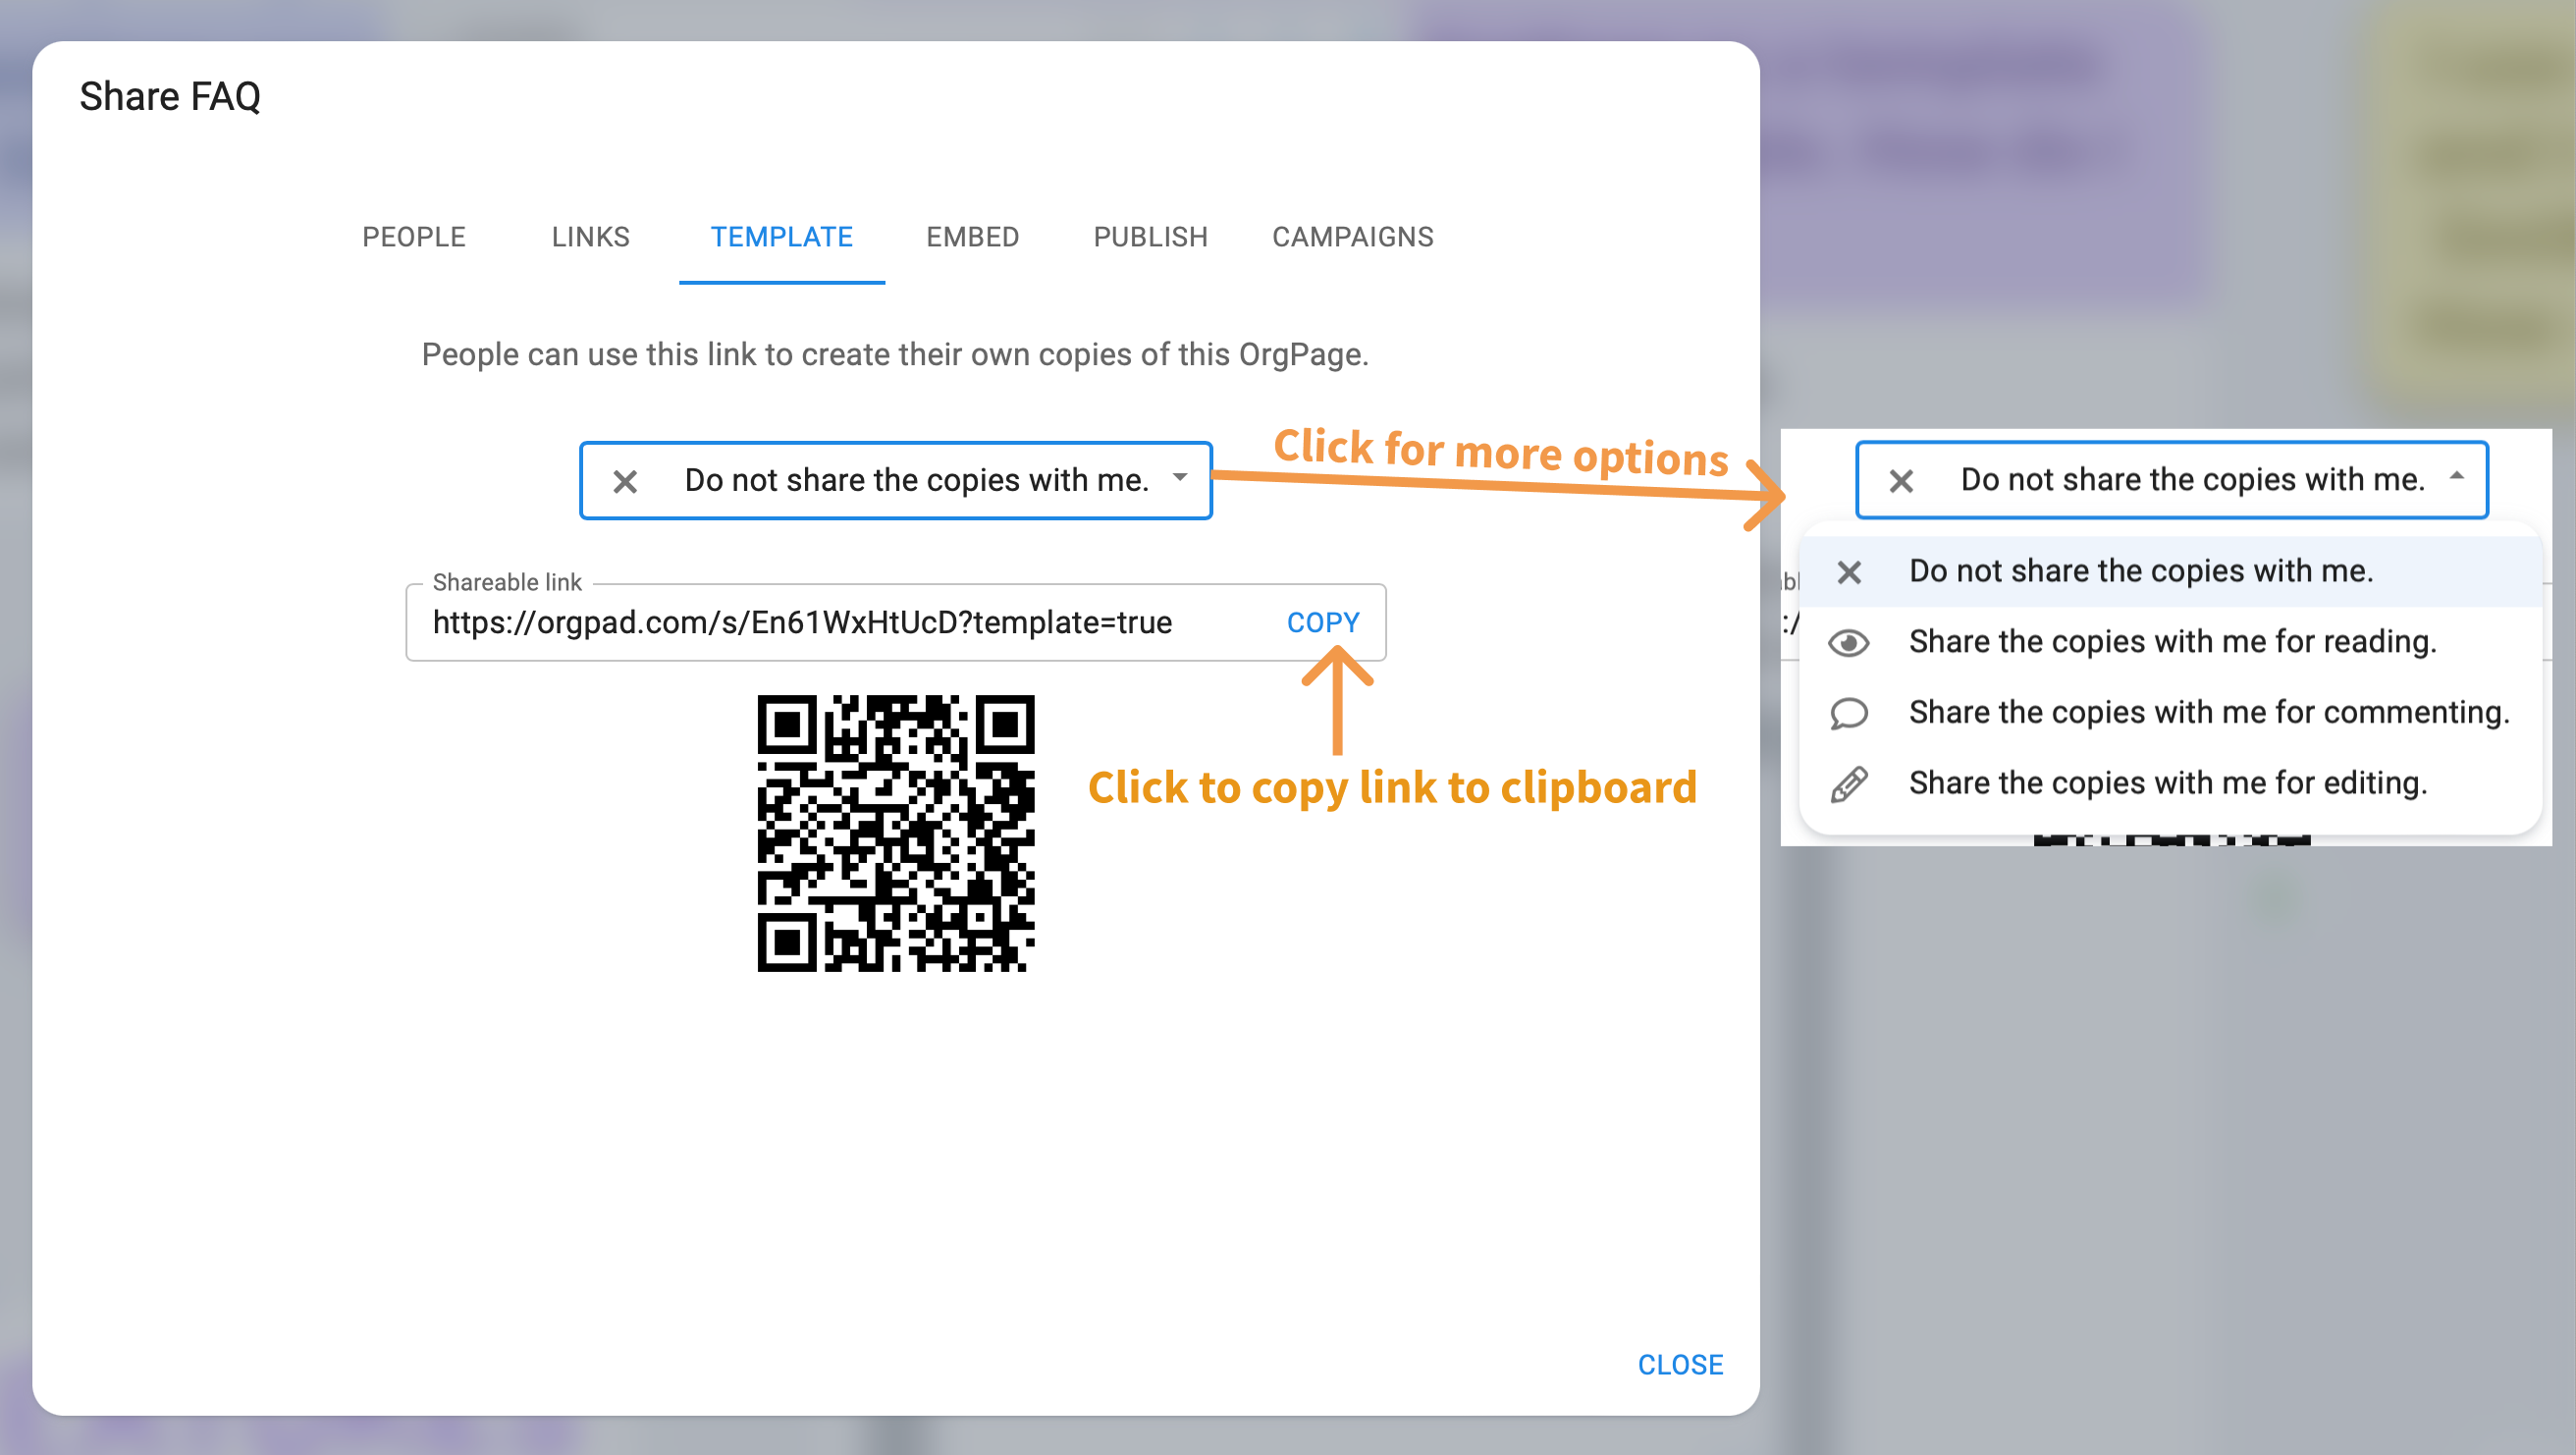Open the Links tab
2576x1455 pixels.
click(590, 237)
